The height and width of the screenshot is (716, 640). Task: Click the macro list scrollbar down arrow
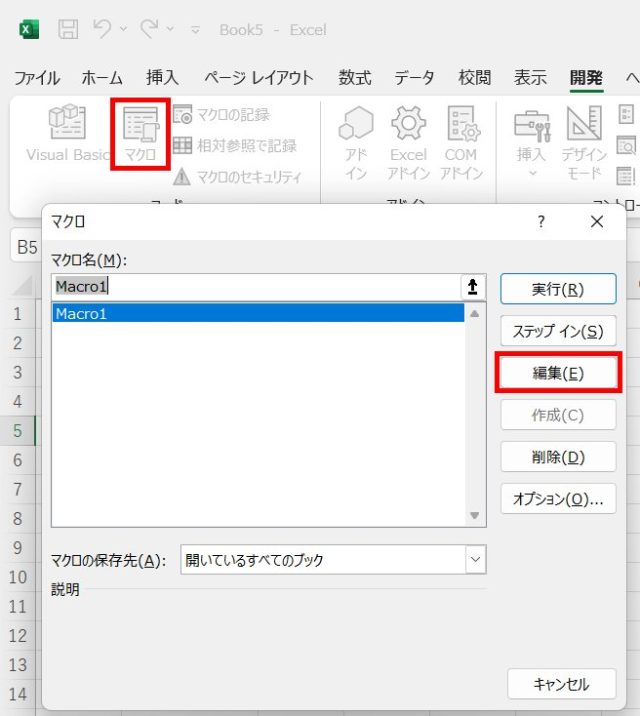pos(475,516)
